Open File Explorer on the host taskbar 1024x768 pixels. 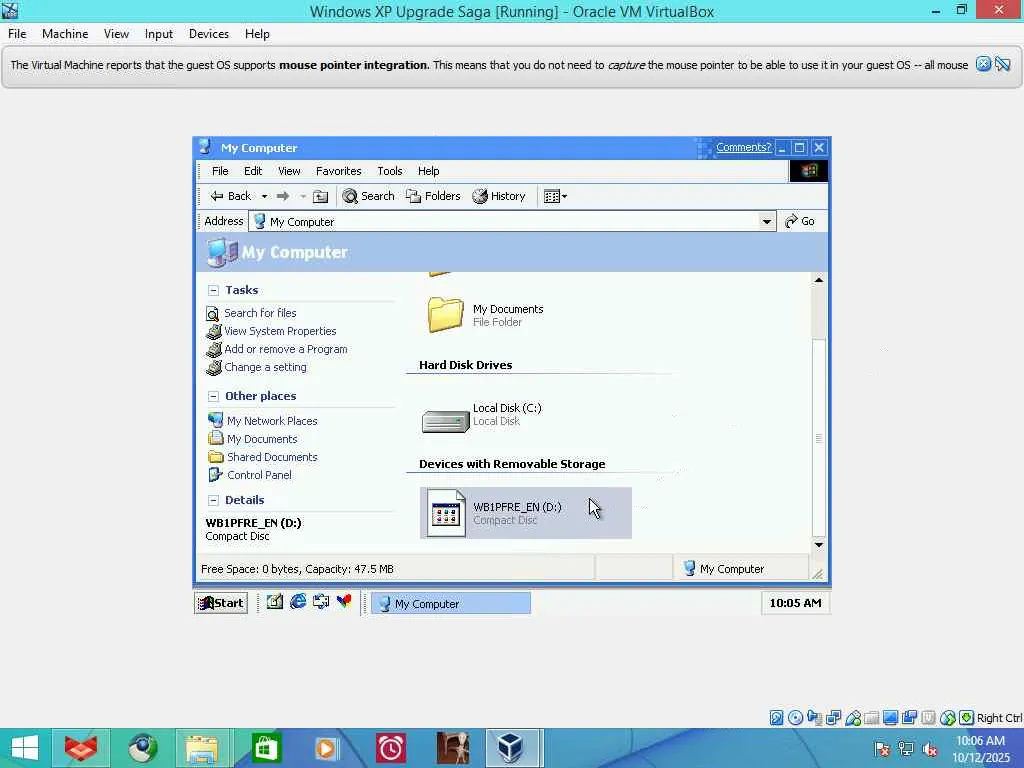point(202,748)
